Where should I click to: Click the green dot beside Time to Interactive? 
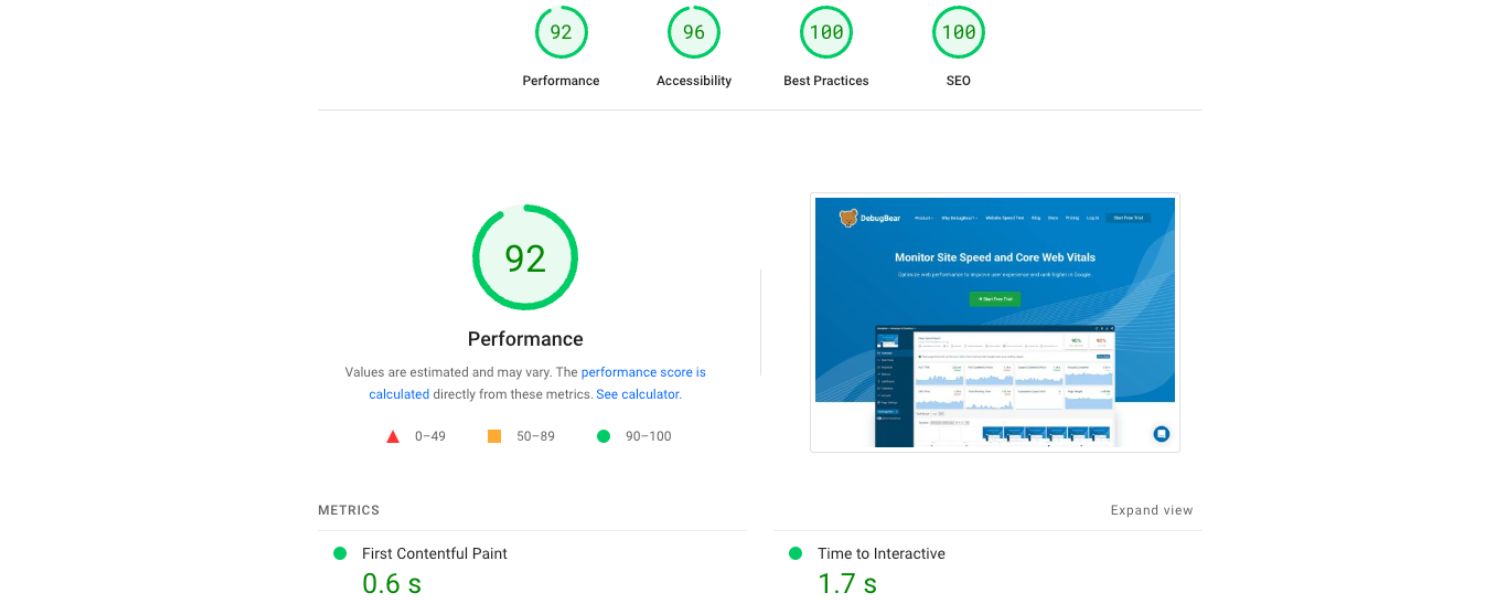tap(795, 553)
